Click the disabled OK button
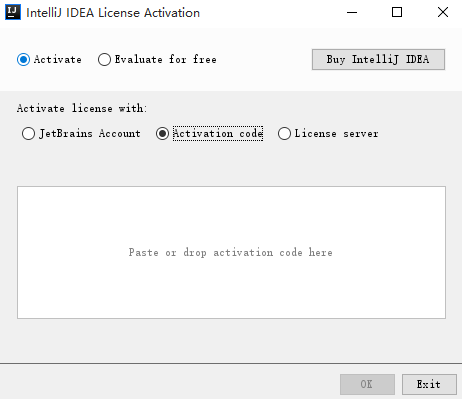 pos(367,384)
